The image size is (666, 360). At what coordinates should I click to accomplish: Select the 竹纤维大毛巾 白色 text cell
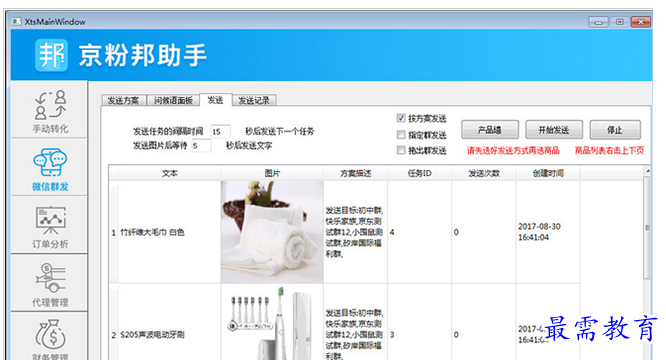click(x=169, y=232)
